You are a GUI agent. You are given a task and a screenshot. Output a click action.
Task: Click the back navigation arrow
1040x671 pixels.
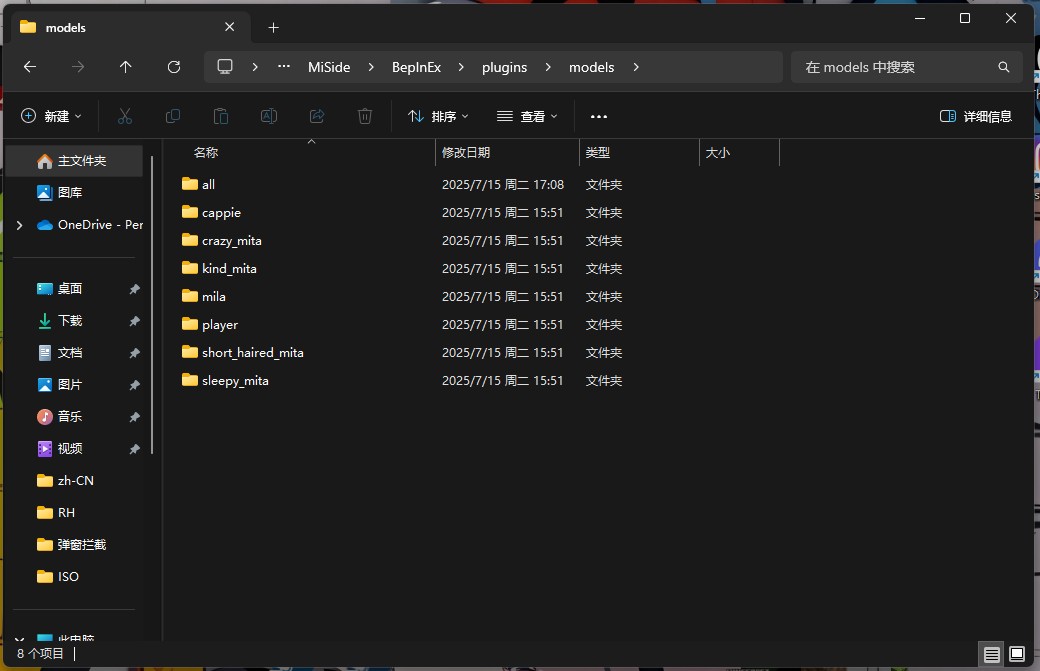(x=30, y=67)
